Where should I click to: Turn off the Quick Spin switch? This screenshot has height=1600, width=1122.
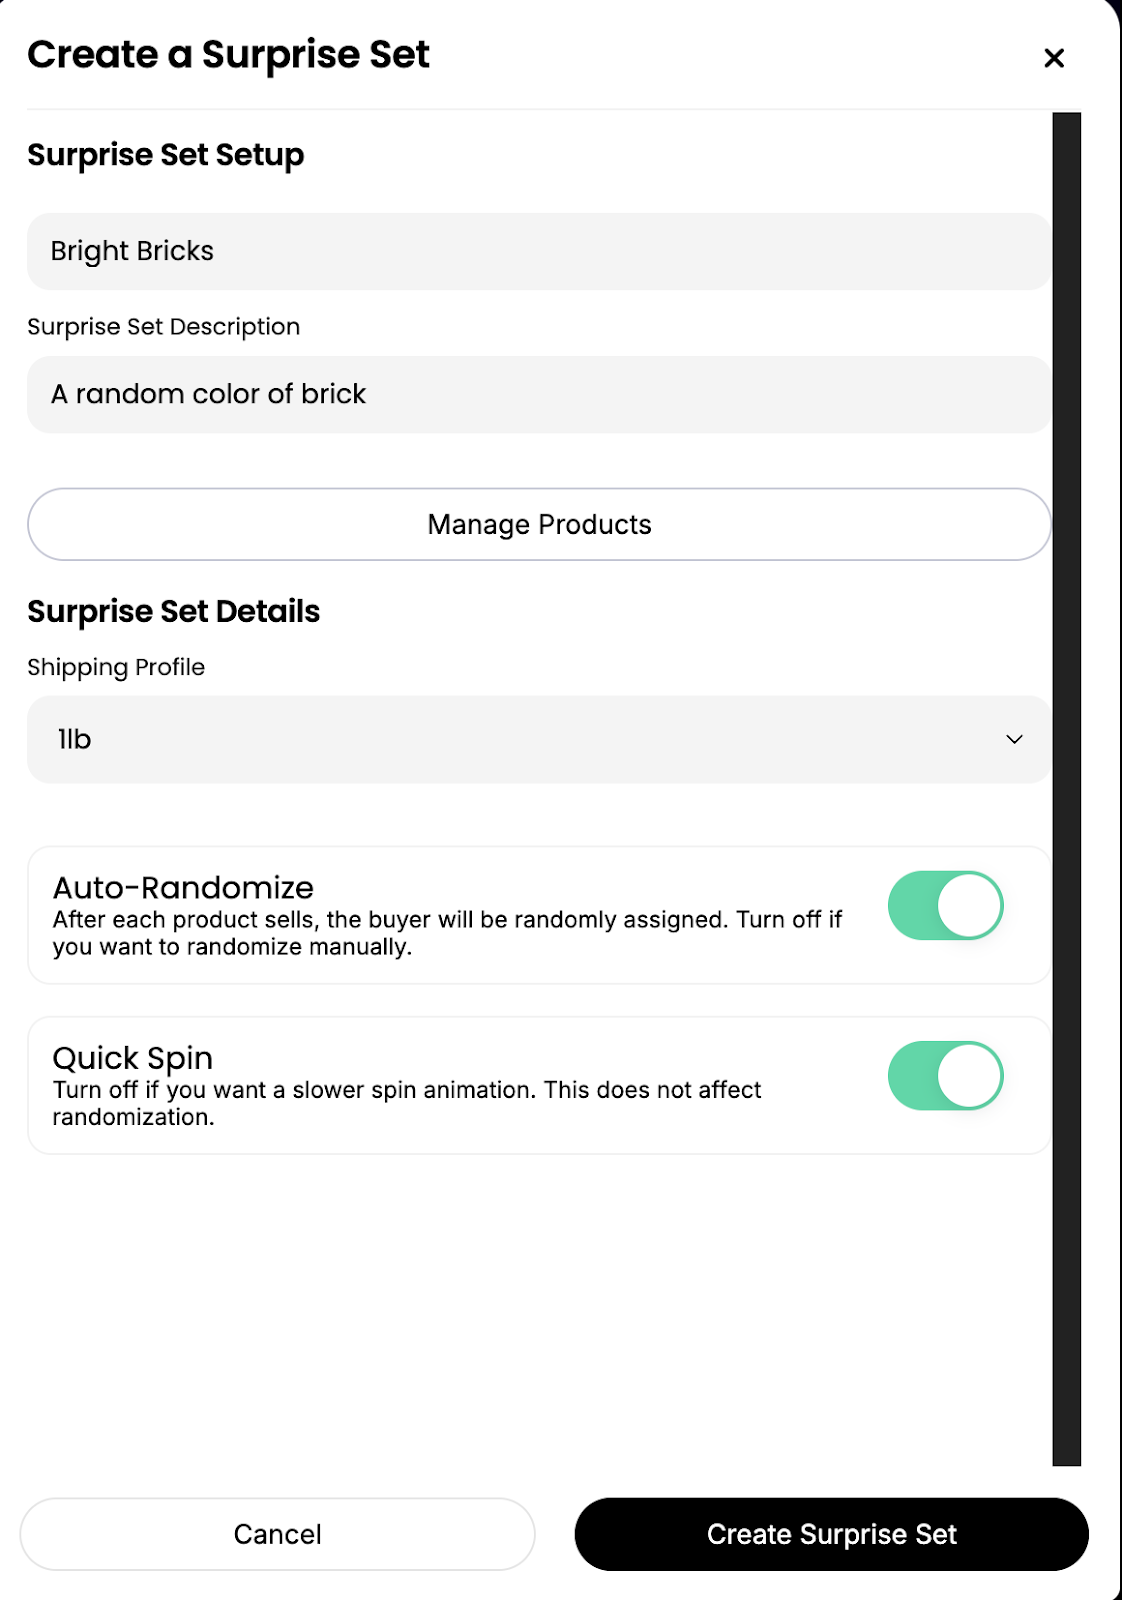point(945,1076)
